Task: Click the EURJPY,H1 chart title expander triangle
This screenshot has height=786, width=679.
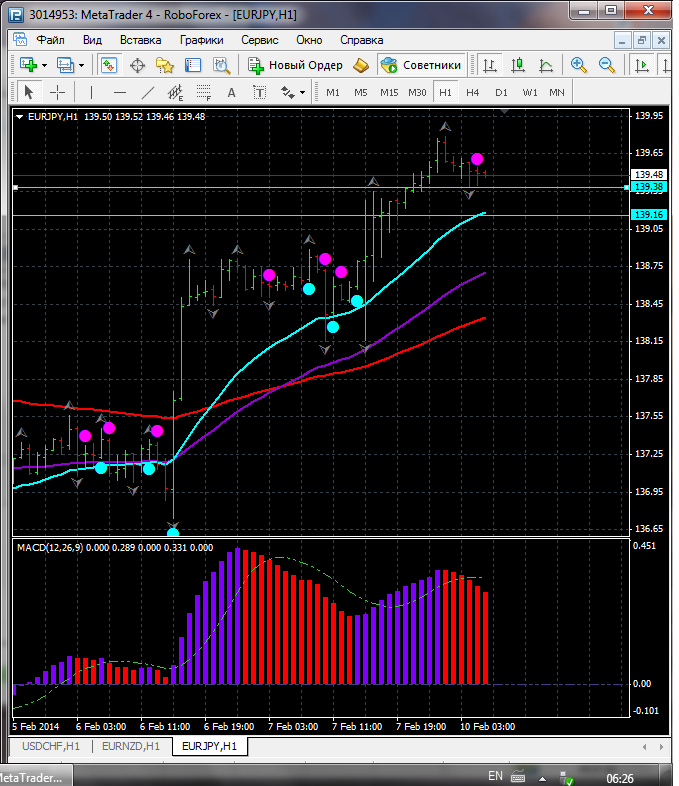Action: coord(20,117)
